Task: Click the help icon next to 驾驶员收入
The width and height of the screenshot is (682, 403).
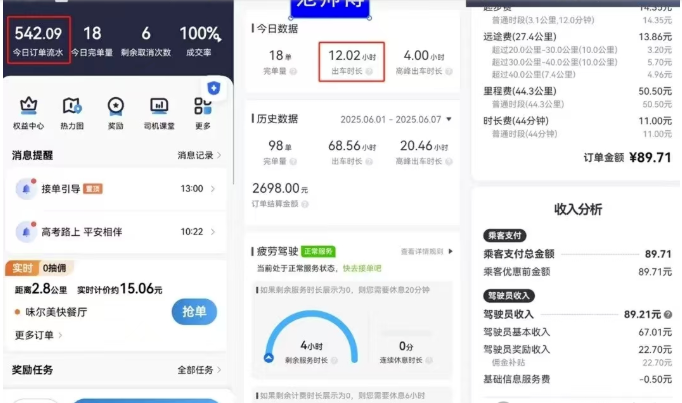Action: pos(668,314)
